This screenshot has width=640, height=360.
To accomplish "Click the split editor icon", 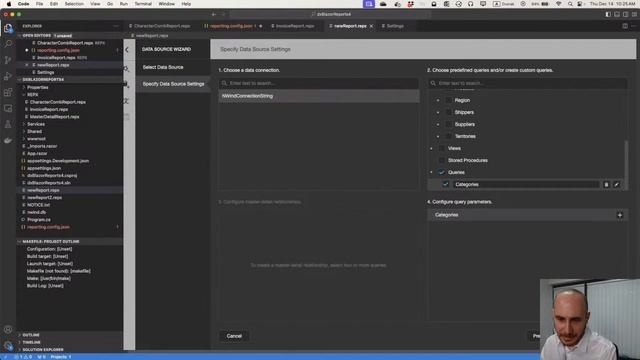I will tap(625, 26).
